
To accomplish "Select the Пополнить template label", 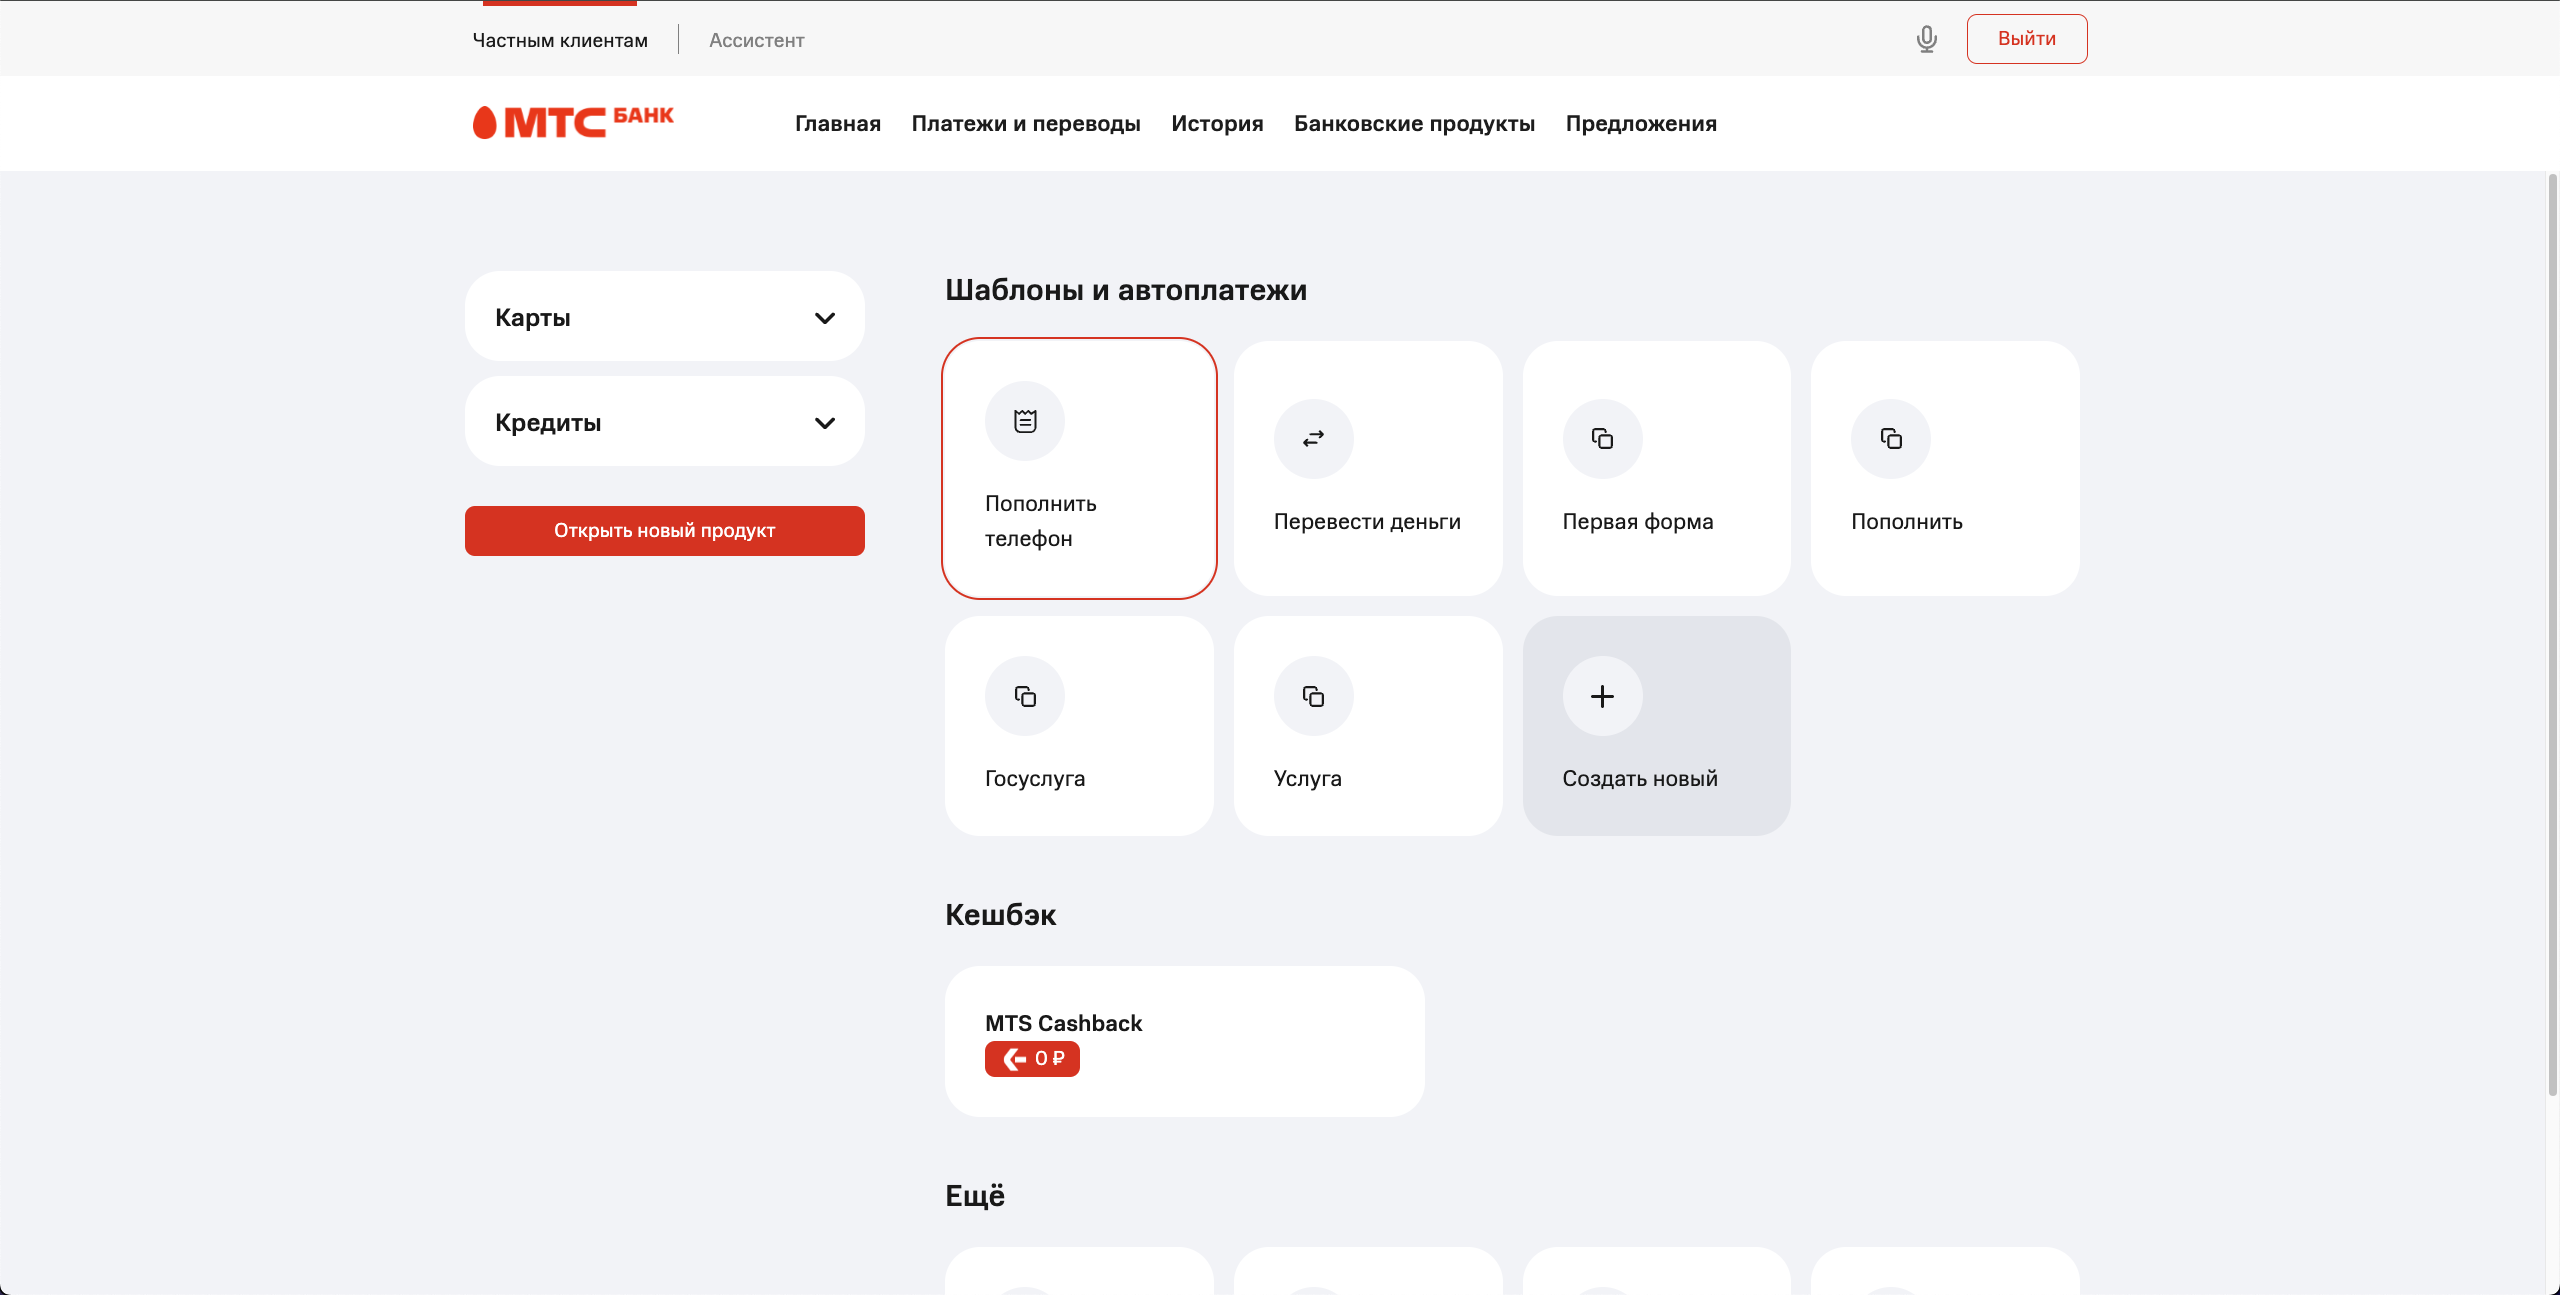I will [x=1907, y=522].
